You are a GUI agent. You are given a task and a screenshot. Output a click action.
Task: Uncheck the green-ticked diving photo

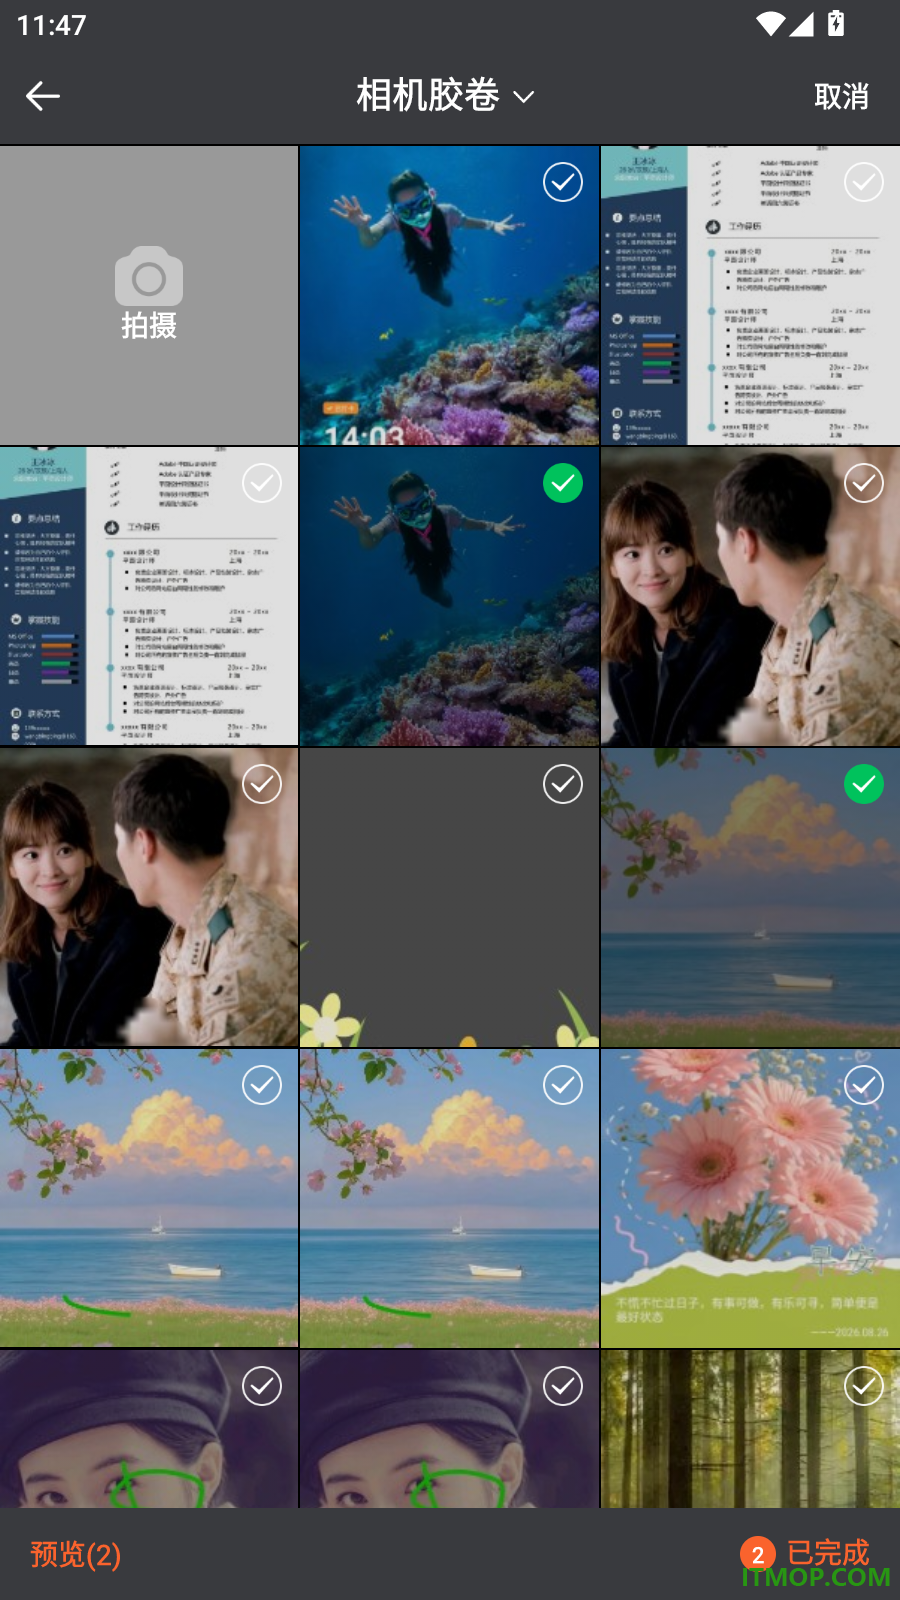tap(563, 483)
